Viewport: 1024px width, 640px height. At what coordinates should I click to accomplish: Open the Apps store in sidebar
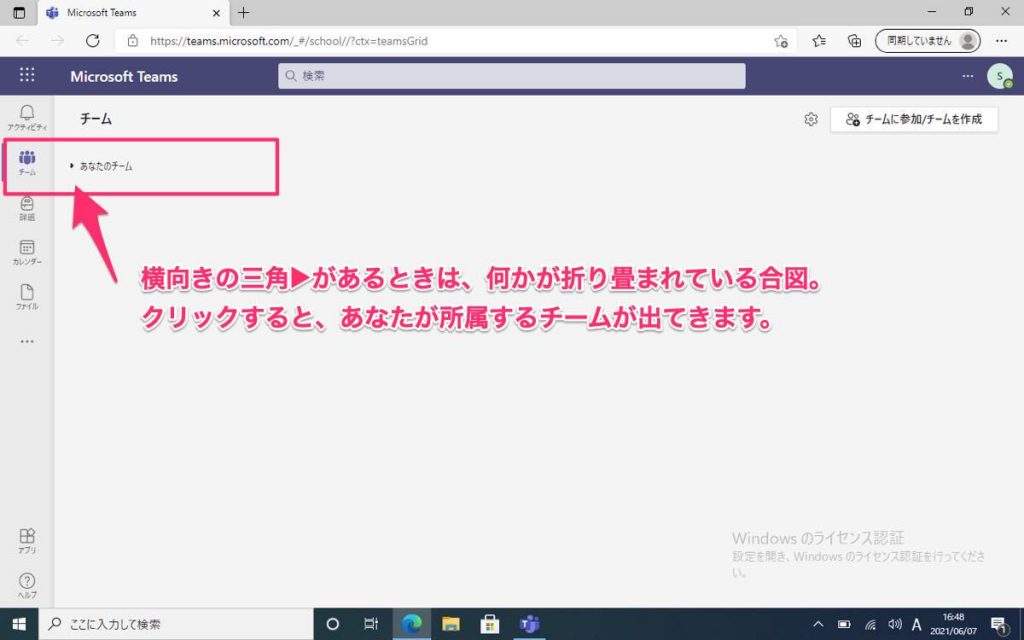(x=27, y=541)
